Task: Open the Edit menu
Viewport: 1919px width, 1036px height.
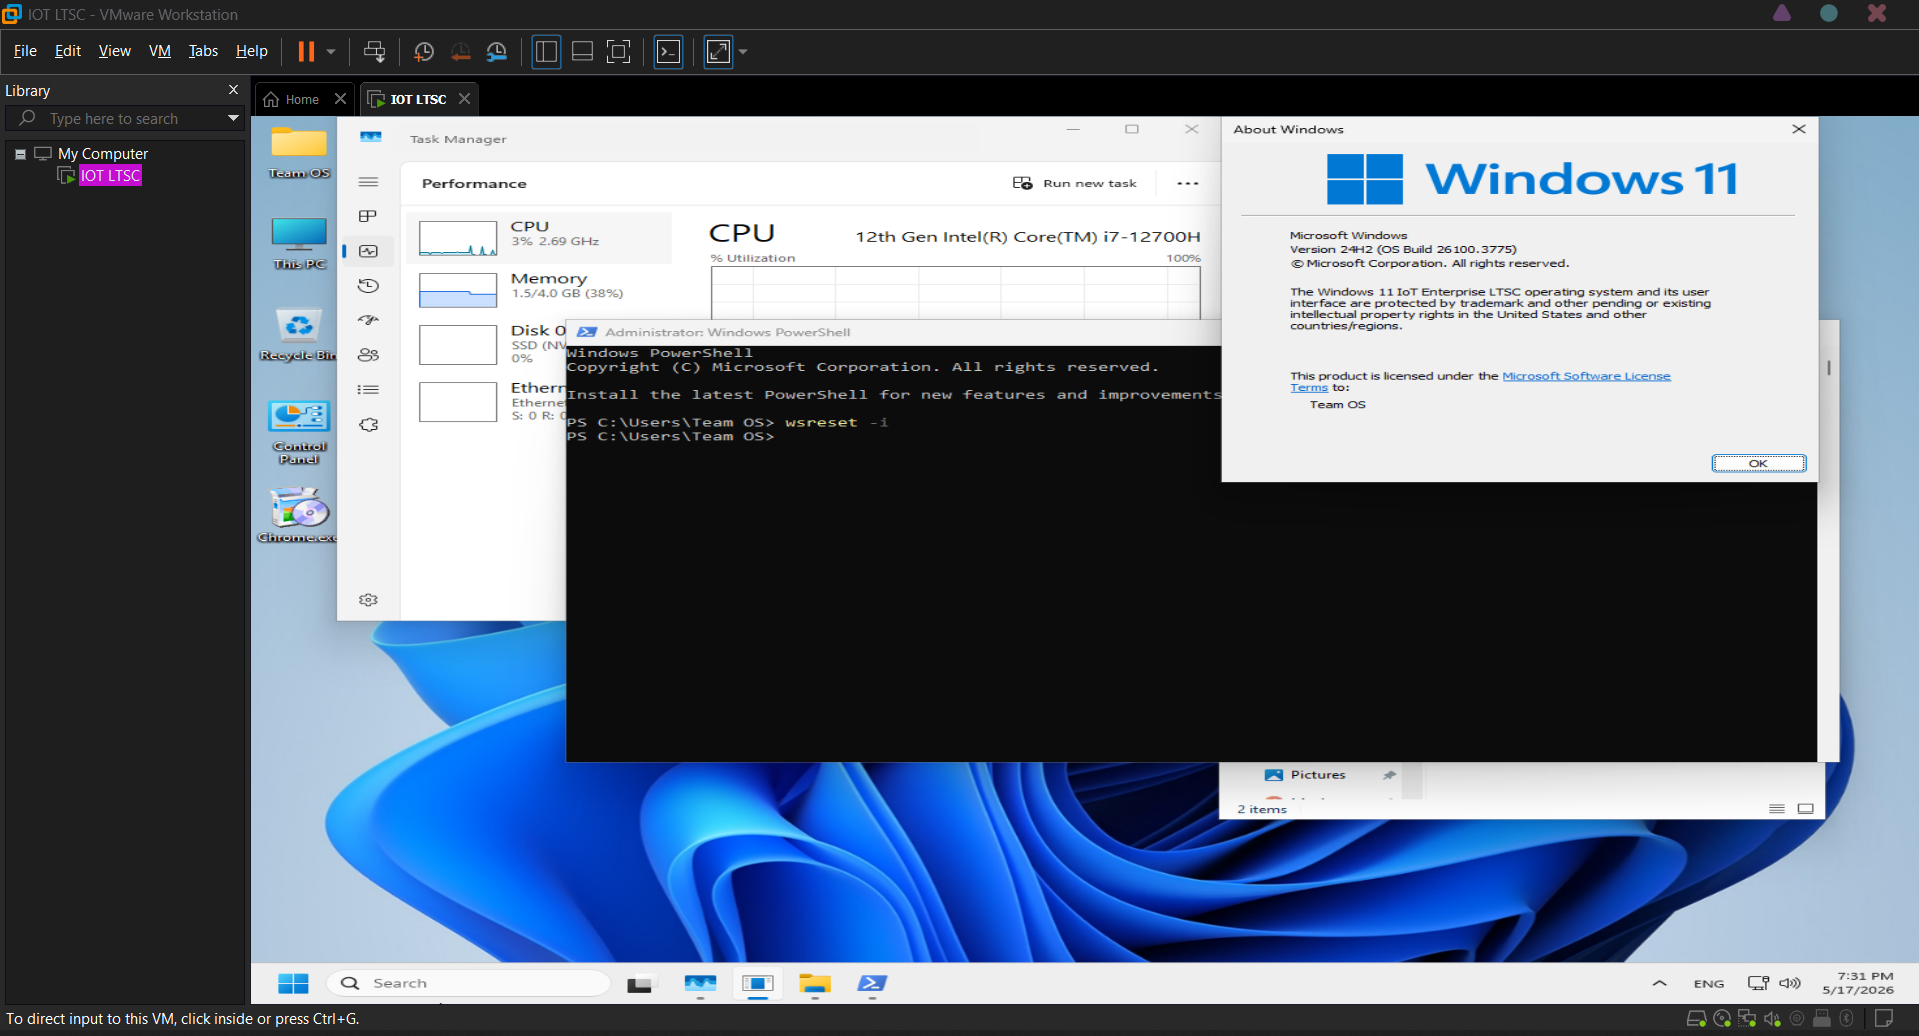Action: [68, 51]
